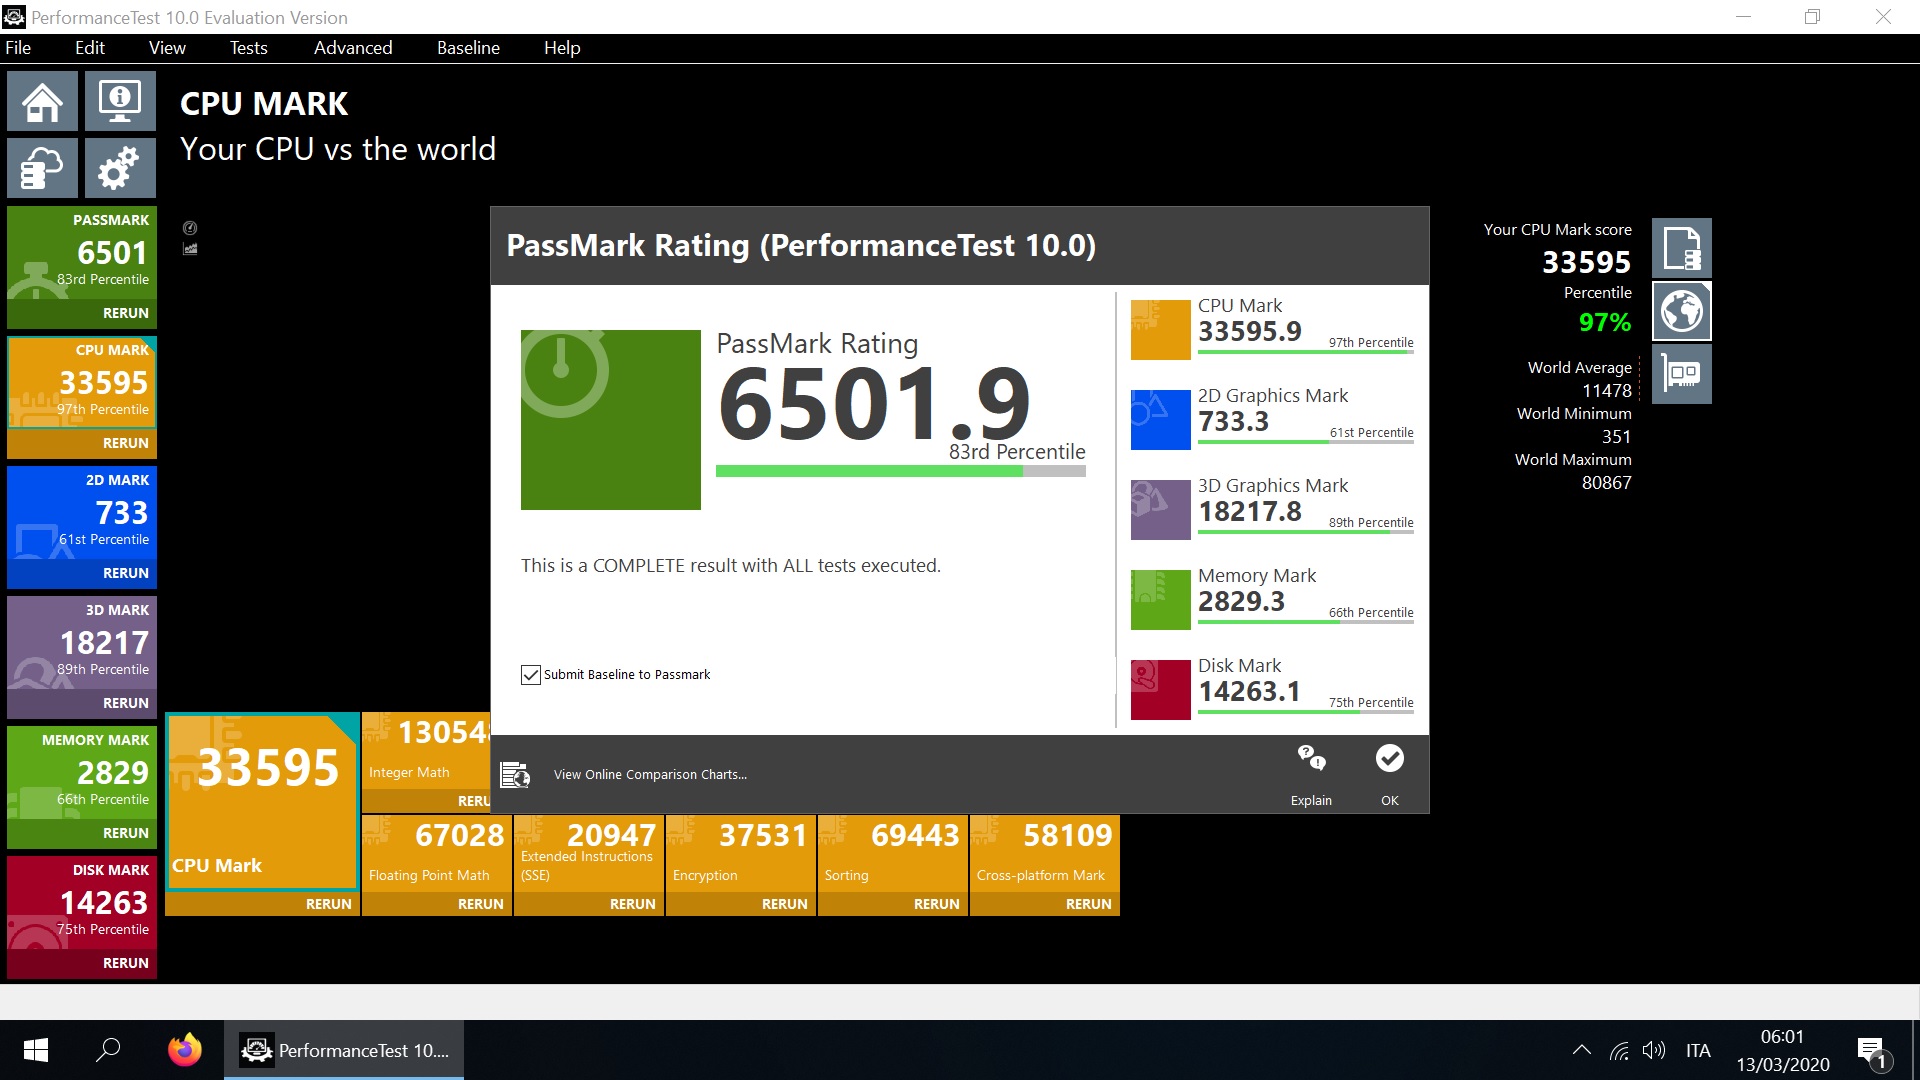This screenshot has width=1920, height=1080.
Task: Rerun the 2D Mark test
Action: click(125, 573)
